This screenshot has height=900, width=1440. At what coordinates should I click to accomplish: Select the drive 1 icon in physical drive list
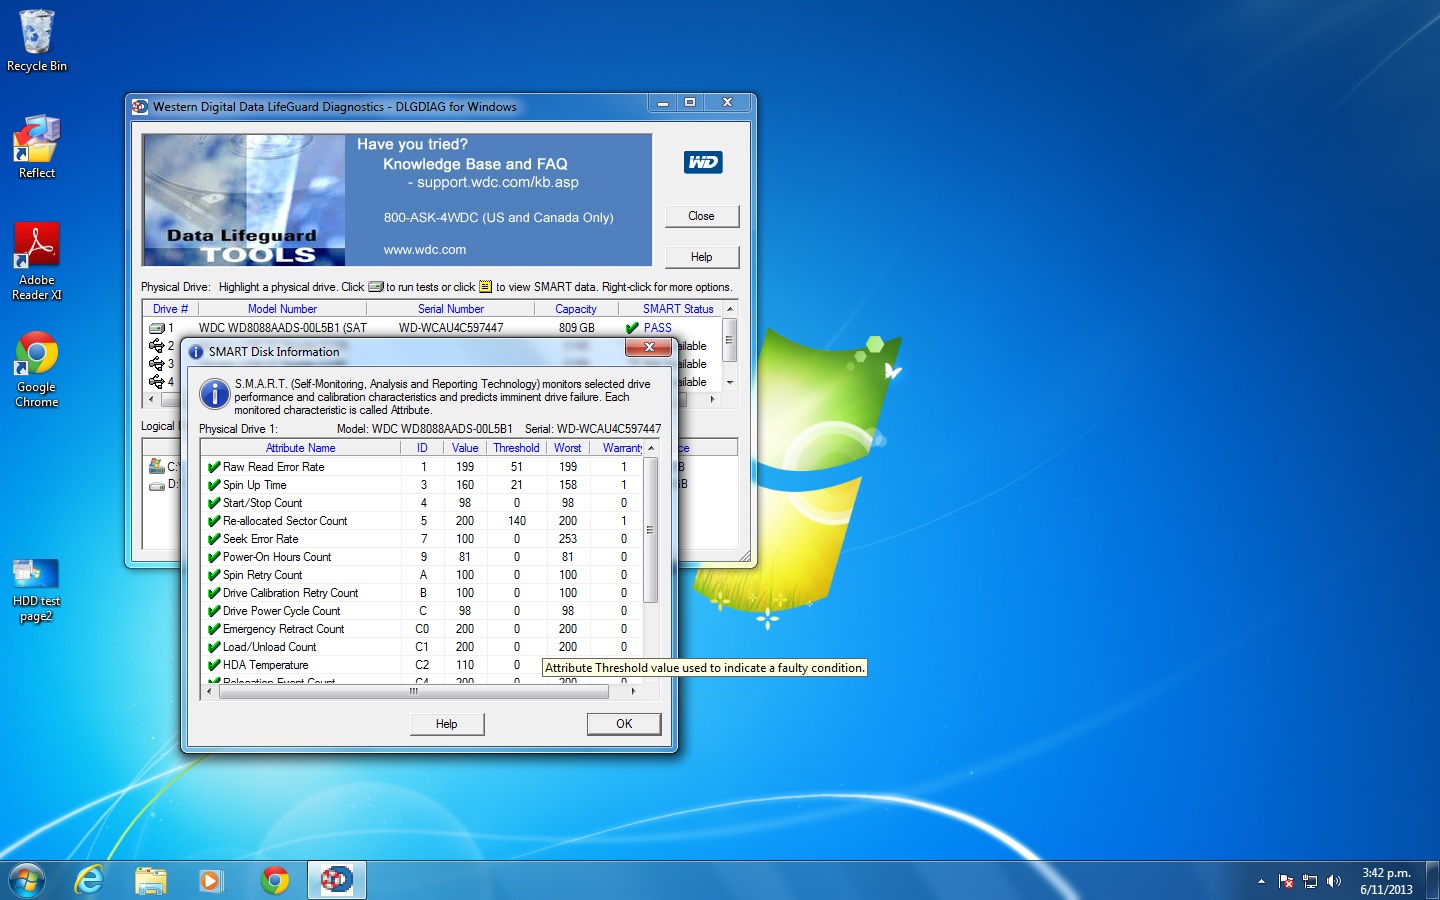[x=156, y=328]
